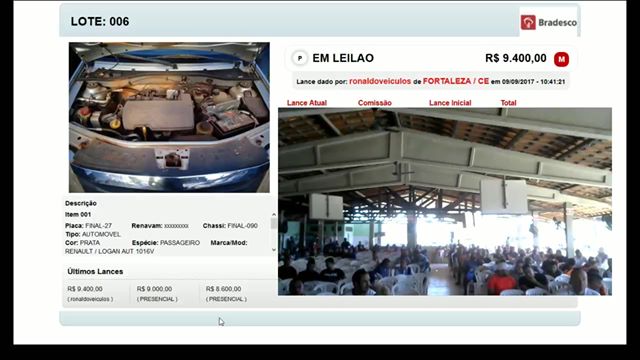Click the down arrow of description scrollbar
Viewport: 640px width, 360px height.
tap(274, 250)
